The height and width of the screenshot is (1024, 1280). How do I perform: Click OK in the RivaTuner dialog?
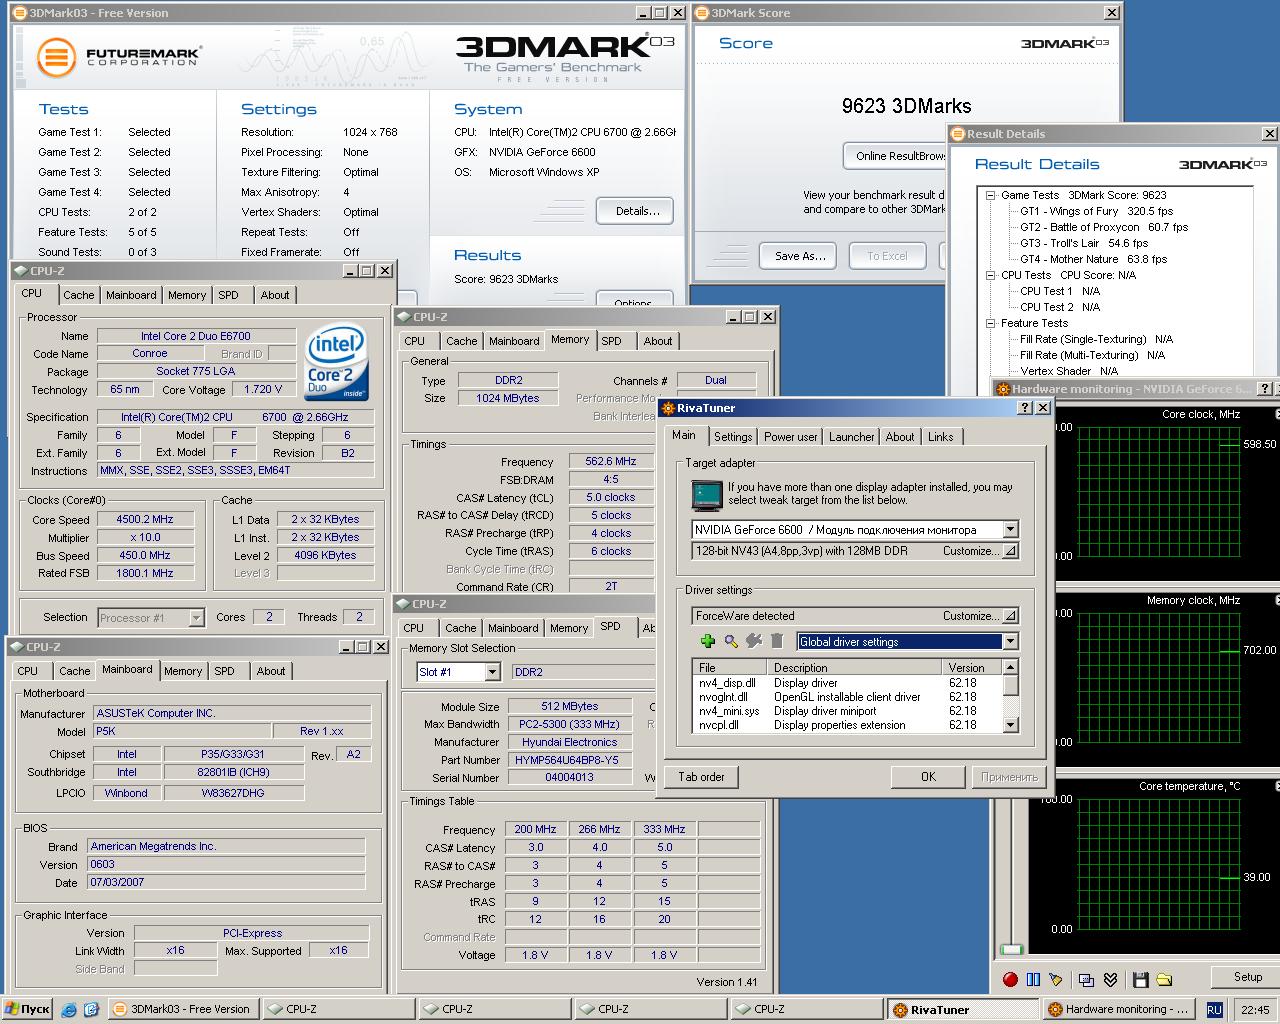pos(928,777)
